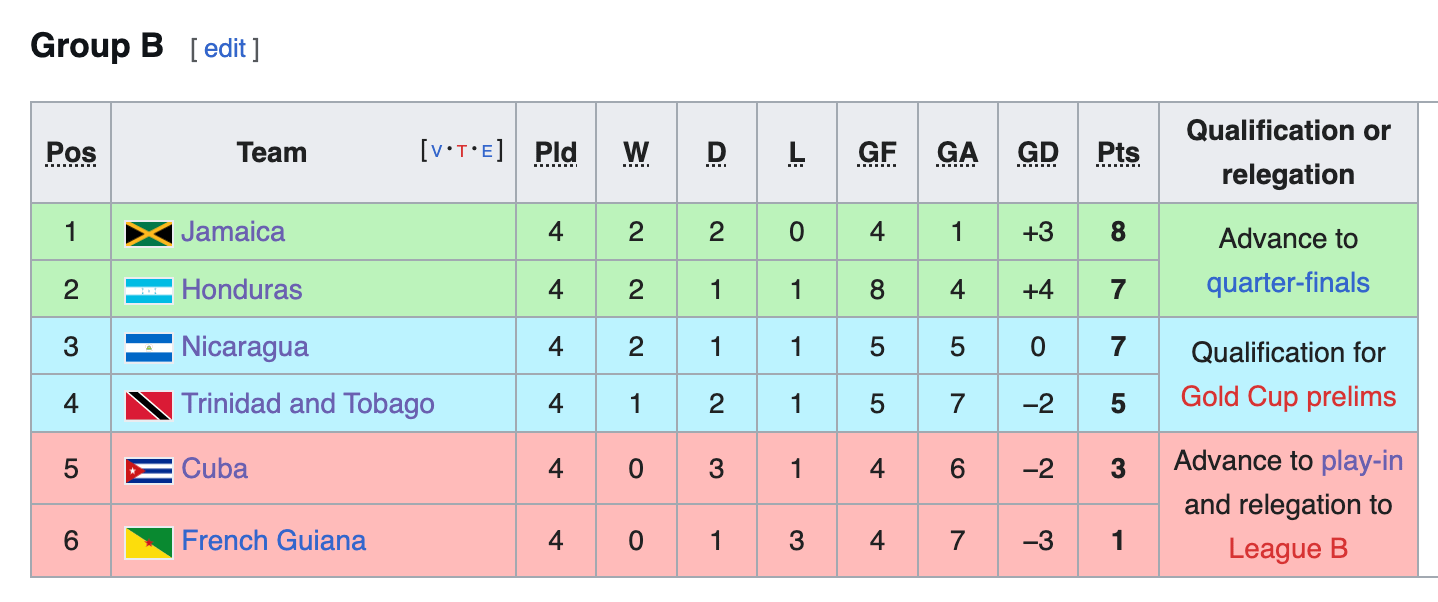1438x602 pixels.
Task: Click the GD column header abbreviation
Action: pos(1038,152)
